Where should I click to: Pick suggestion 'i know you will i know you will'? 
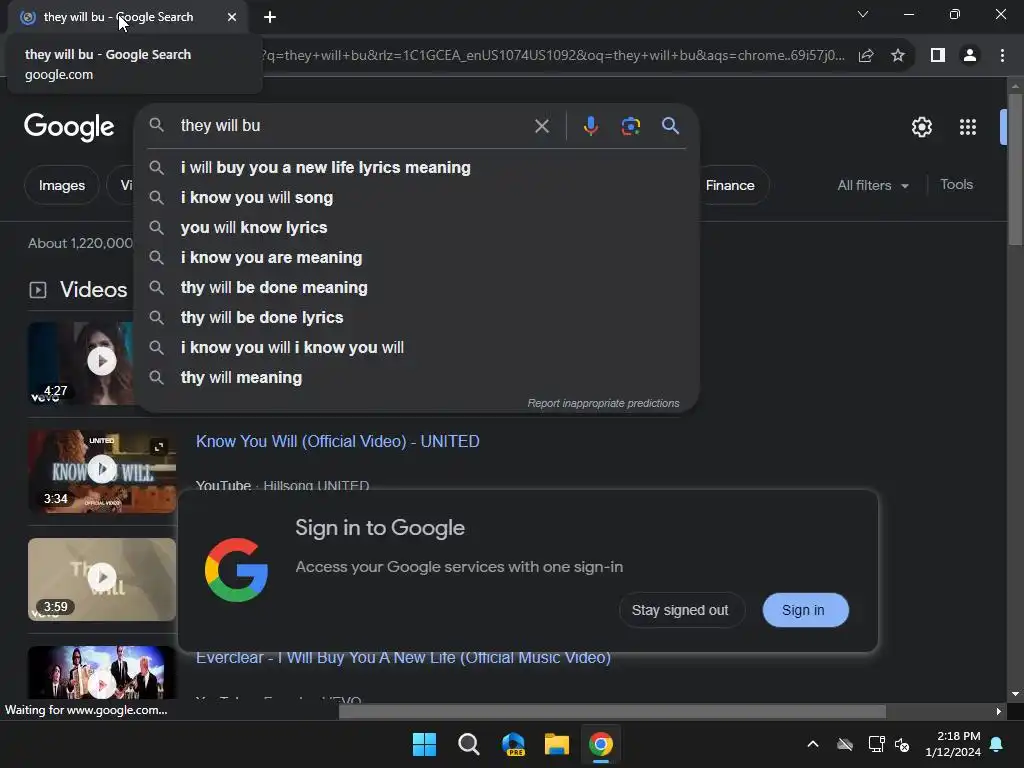417,348
